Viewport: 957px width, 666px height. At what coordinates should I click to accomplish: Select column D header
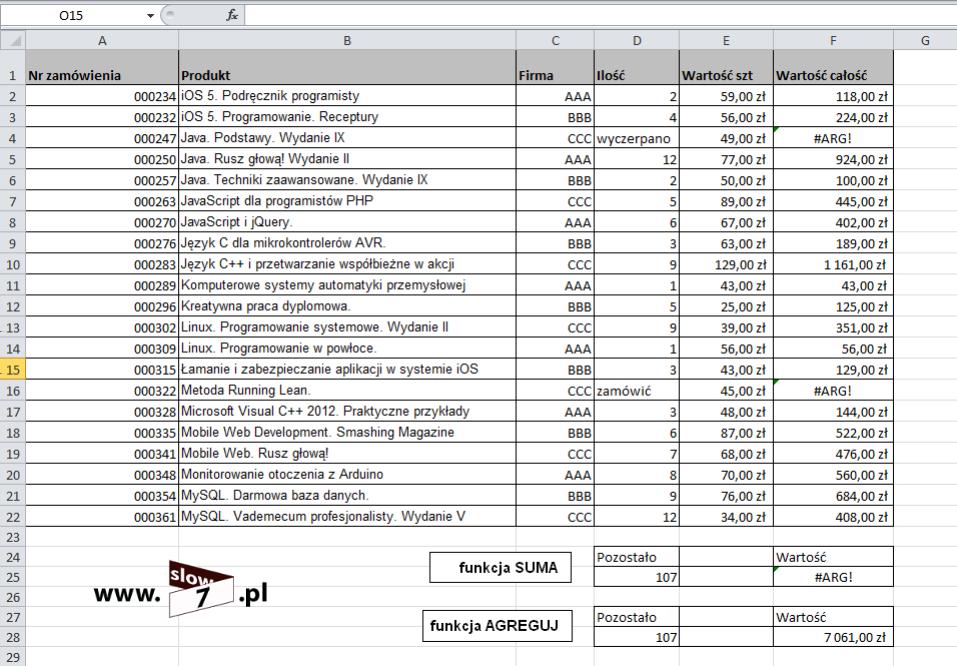(x=637, y=41)
